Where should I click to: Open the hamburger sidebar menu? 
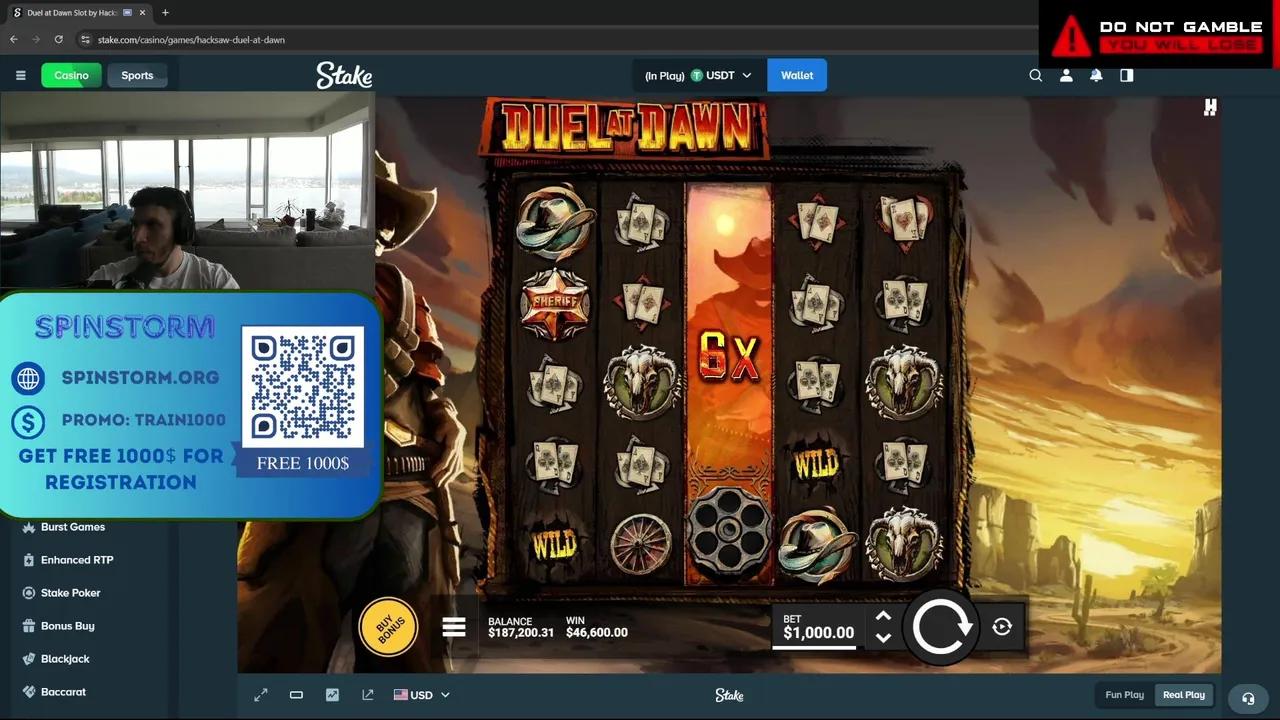[20, 75]
